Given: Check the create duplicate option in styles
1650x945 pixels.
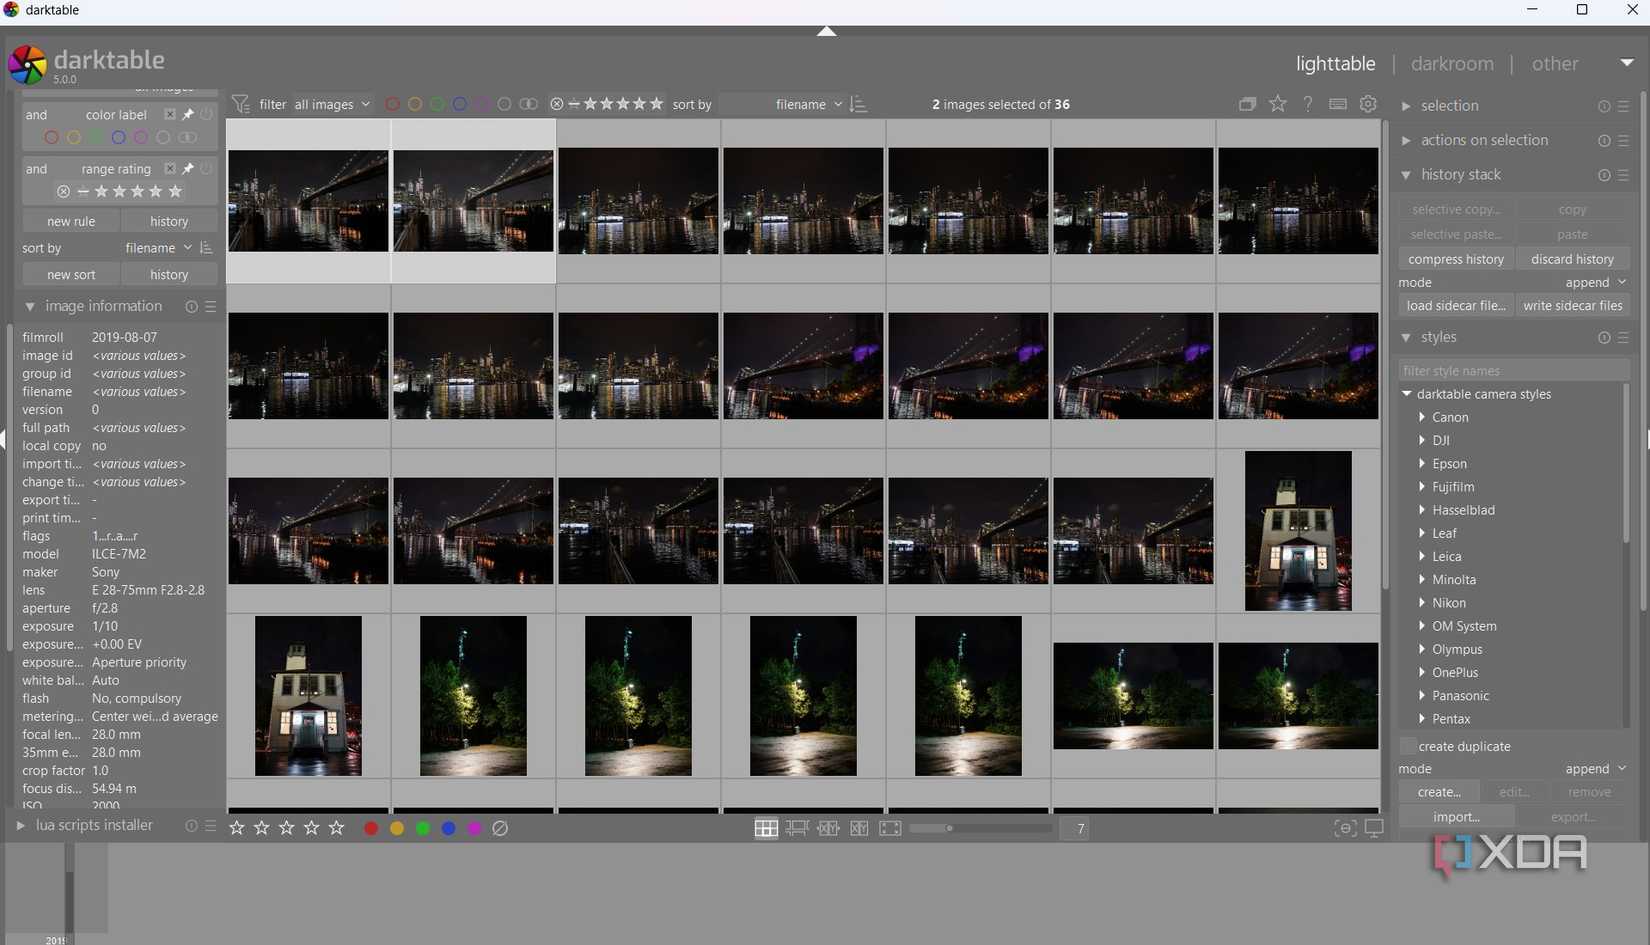Looking at the screenshot, I should pyautogui.click(x=1408, y=746).
